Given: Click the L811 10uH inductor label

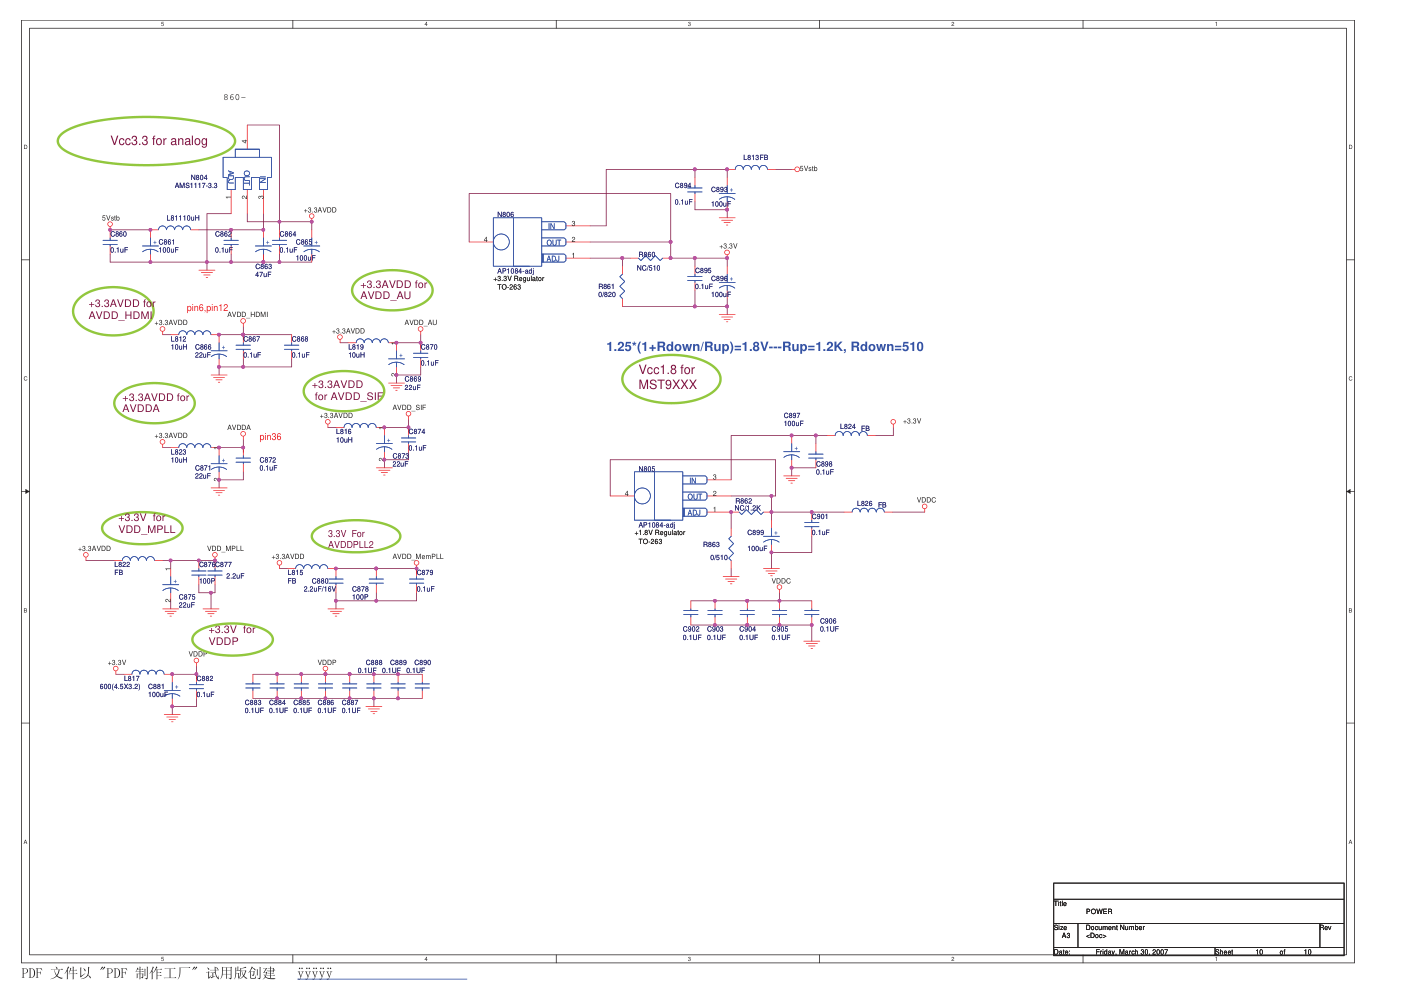Looking at the screenshot, I should pyautogui.click(x=183, y=218).
